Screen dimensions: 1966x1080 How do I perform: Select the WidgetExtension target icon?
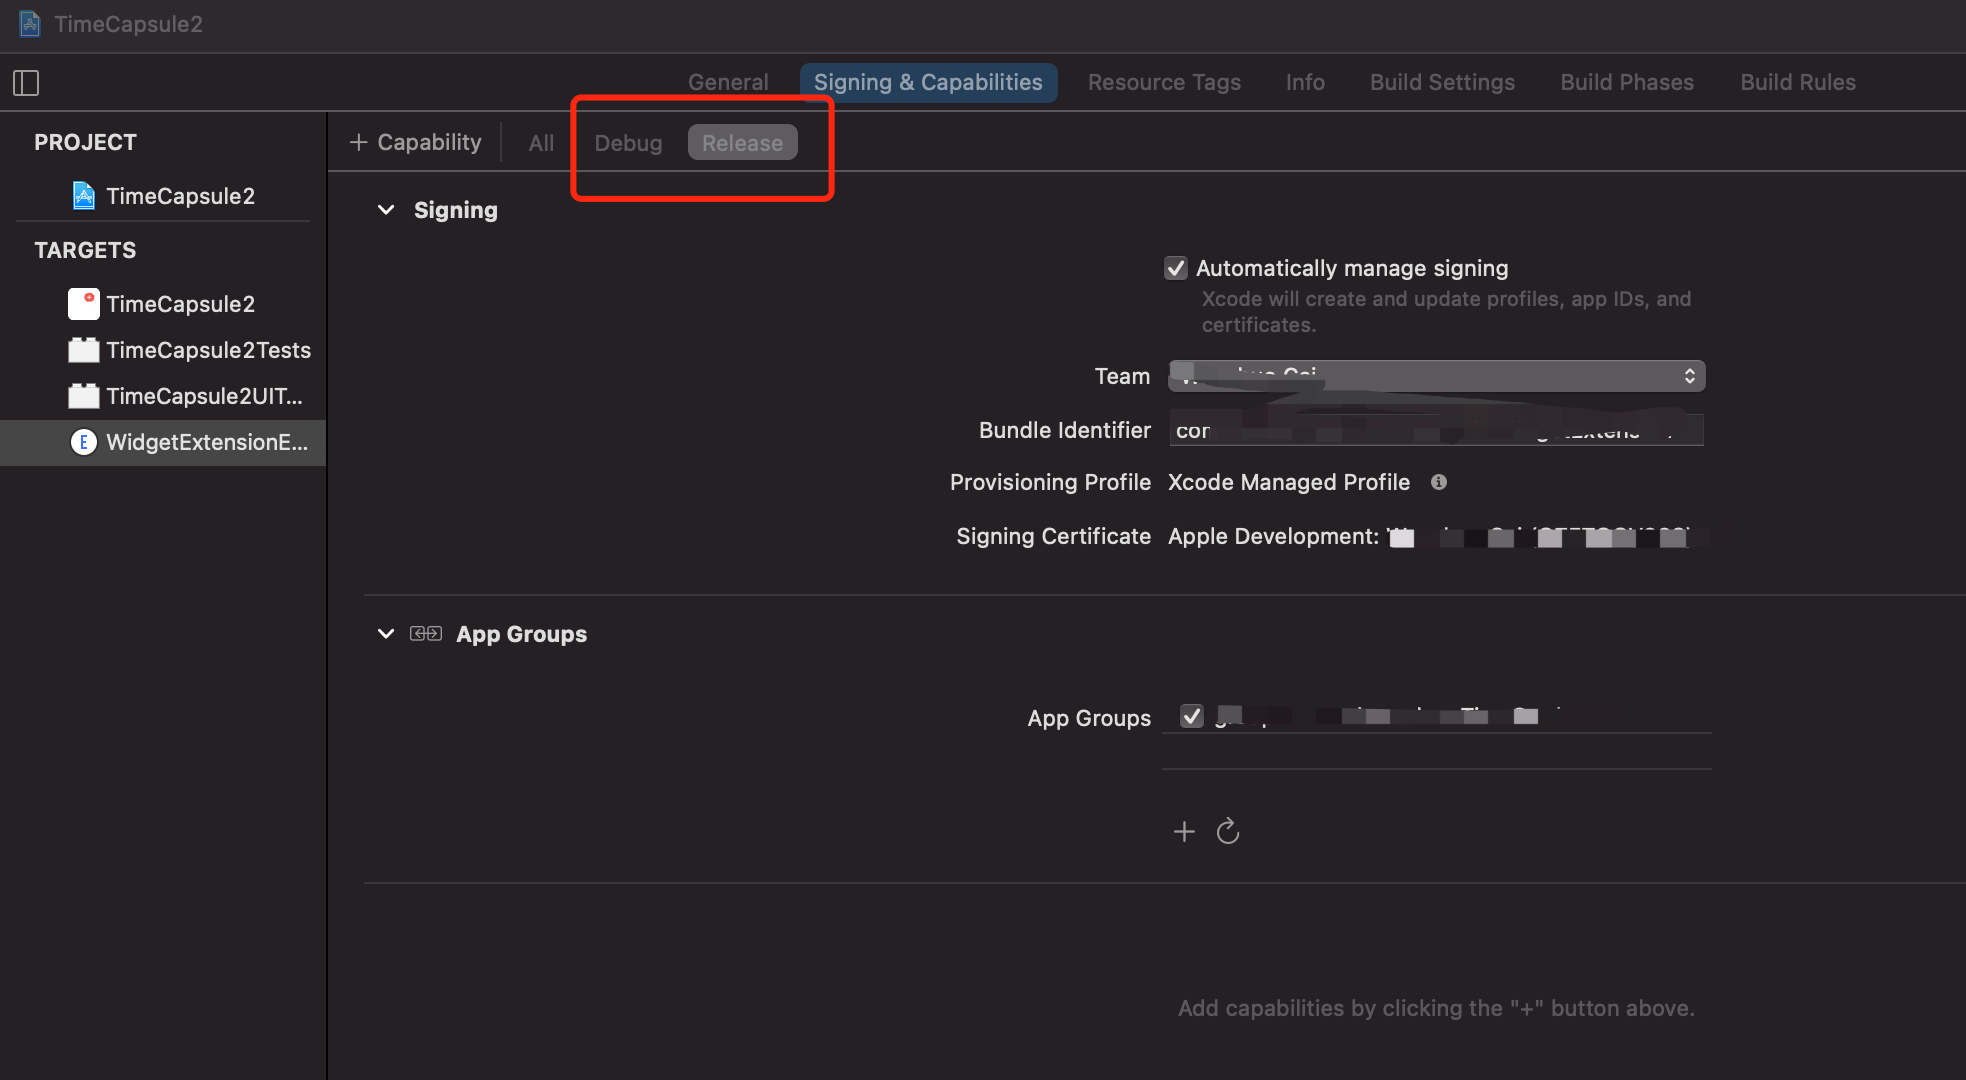84,442
